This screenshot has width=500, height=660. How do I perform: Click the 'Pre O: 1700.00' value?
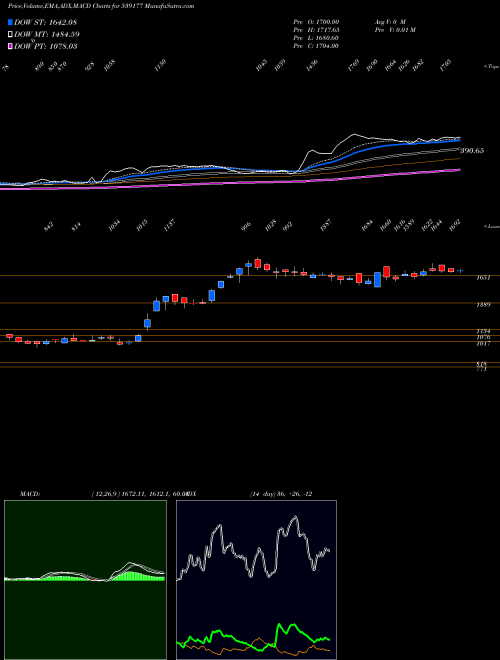point(316,22)
